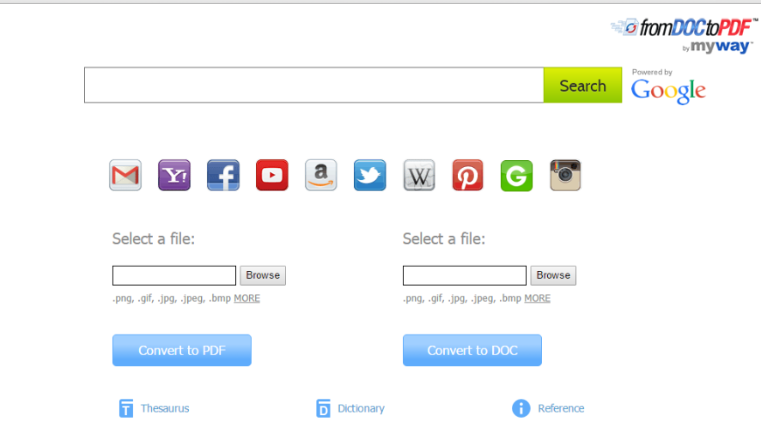Open the Reference link
The image size is (761, 442).
point(561,409)
